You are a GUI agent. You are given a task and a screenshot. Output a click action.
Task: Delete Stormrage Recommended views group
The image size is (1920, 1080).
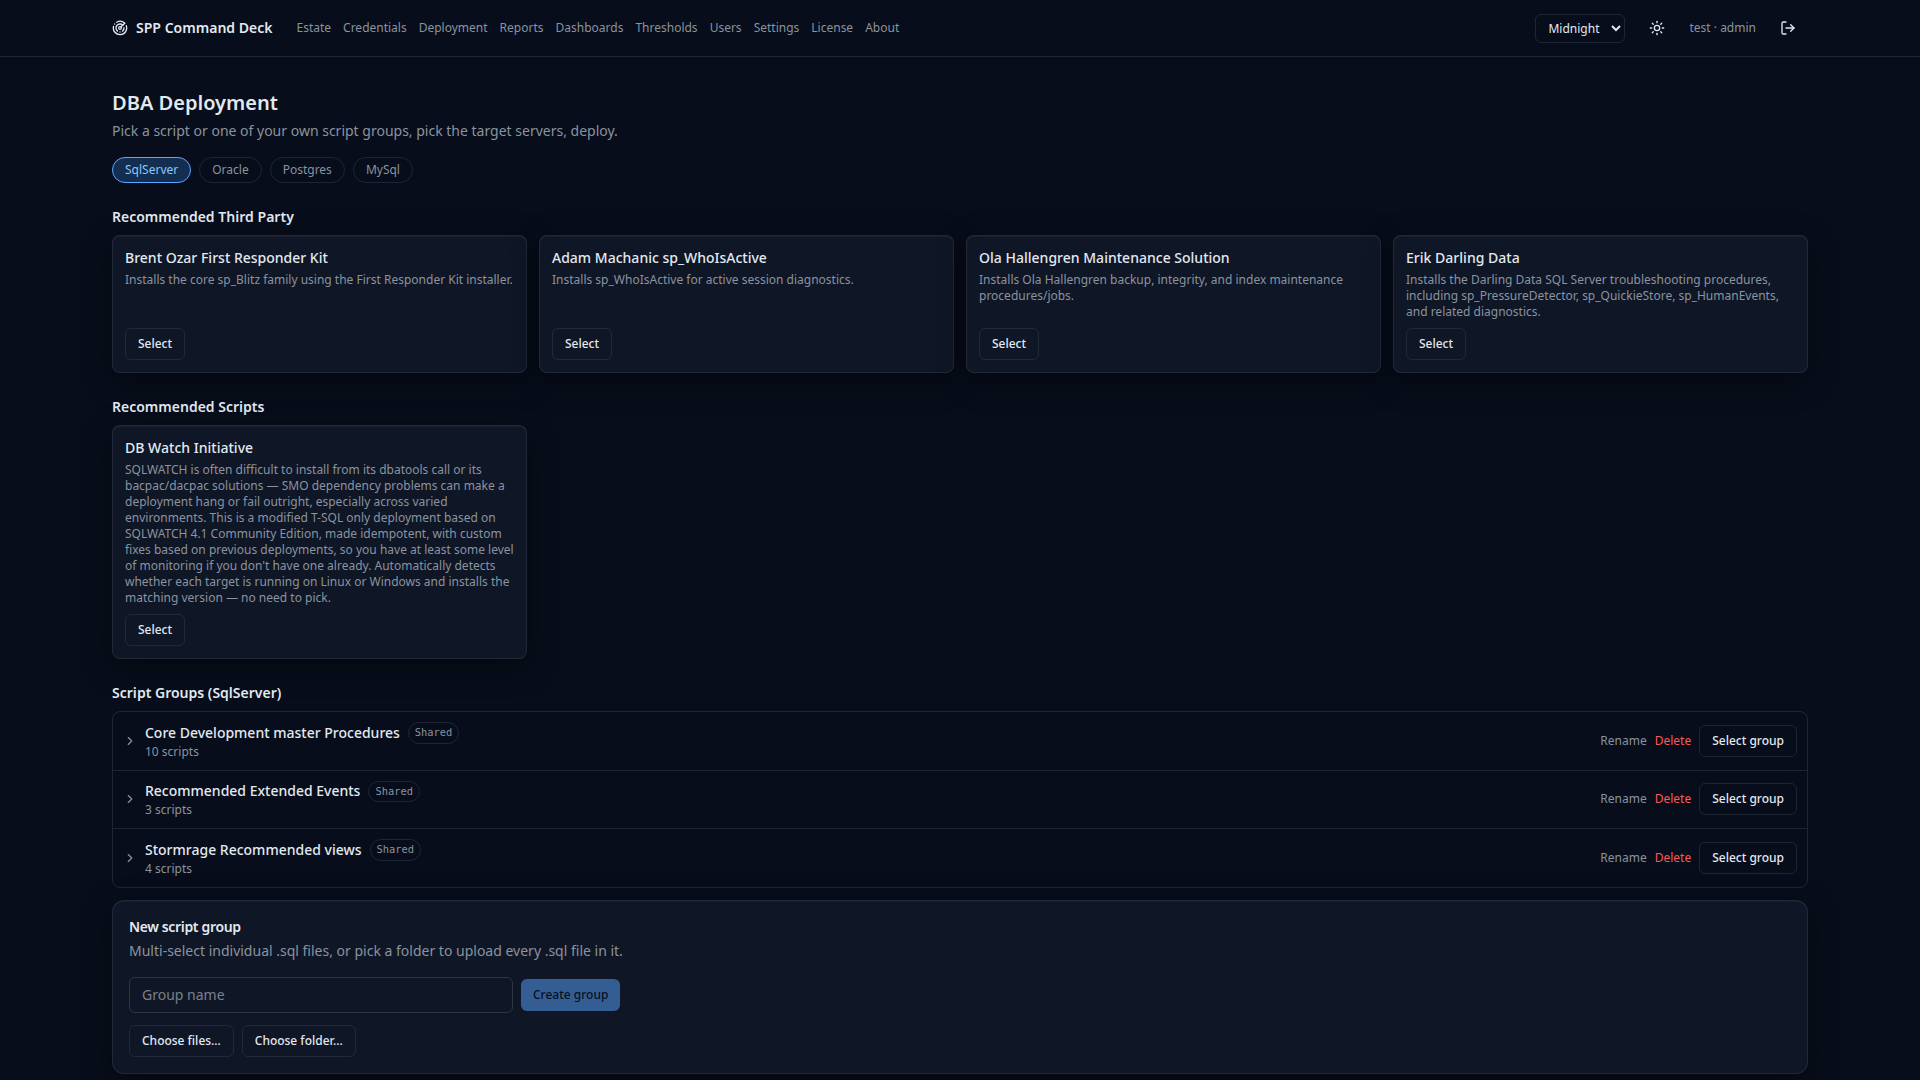(1673, 858)
